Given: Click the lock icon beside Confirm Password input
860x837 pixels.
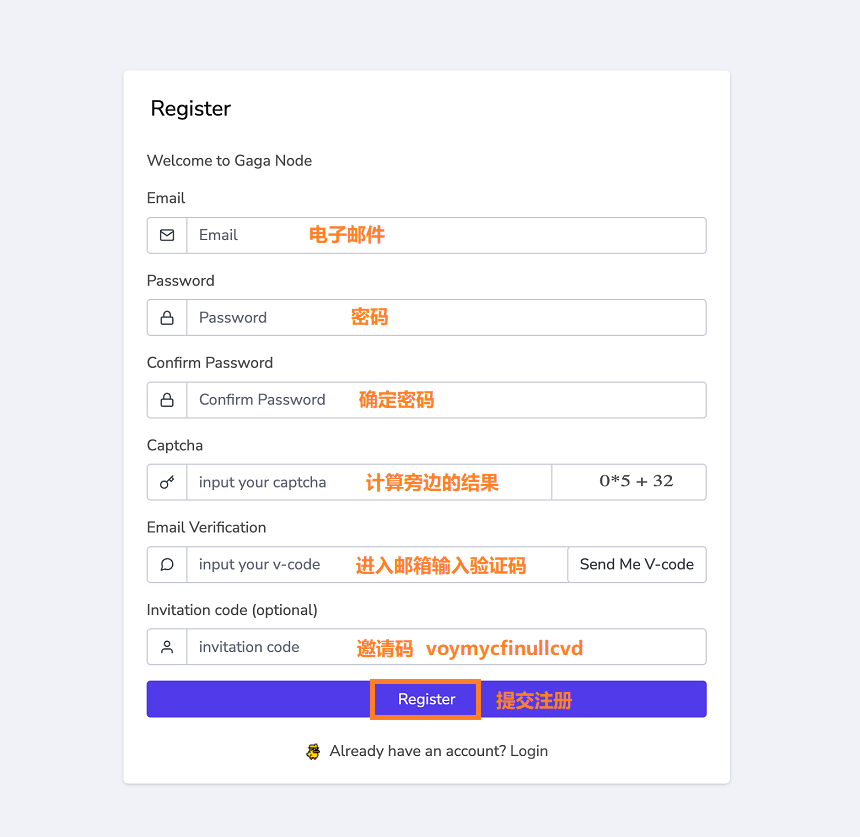Looking at the screenshot, I should coord(167,400).
